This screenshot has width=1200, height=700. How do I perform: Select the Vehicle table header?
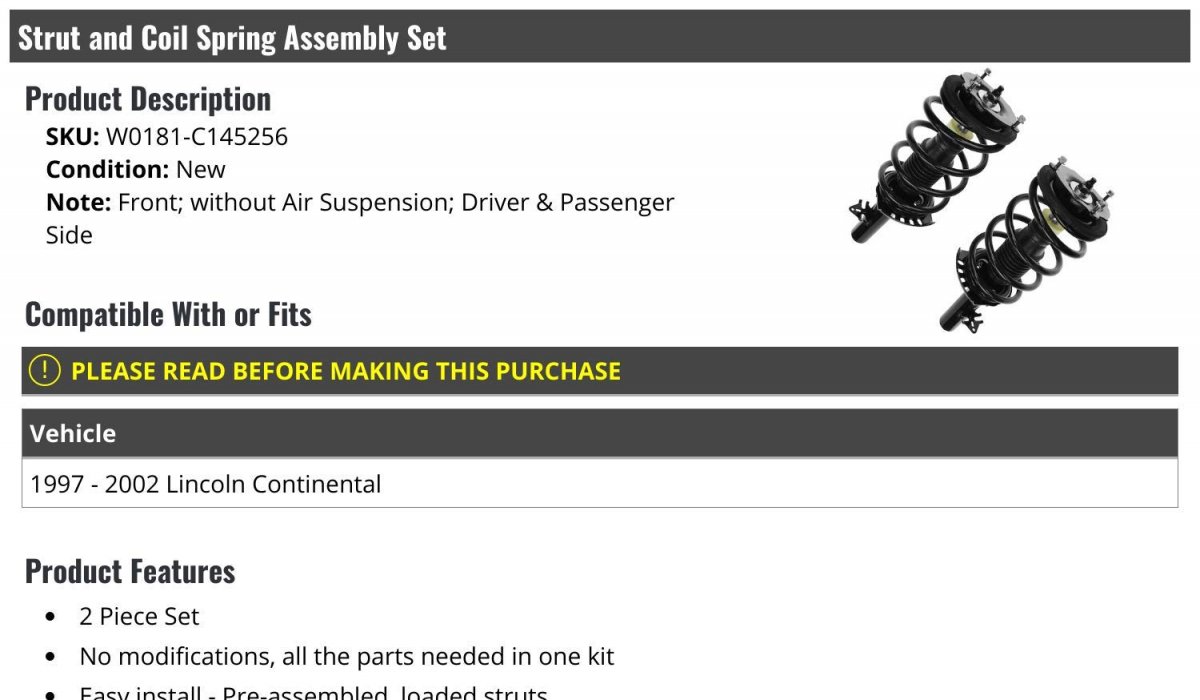[x=600, y=434]
